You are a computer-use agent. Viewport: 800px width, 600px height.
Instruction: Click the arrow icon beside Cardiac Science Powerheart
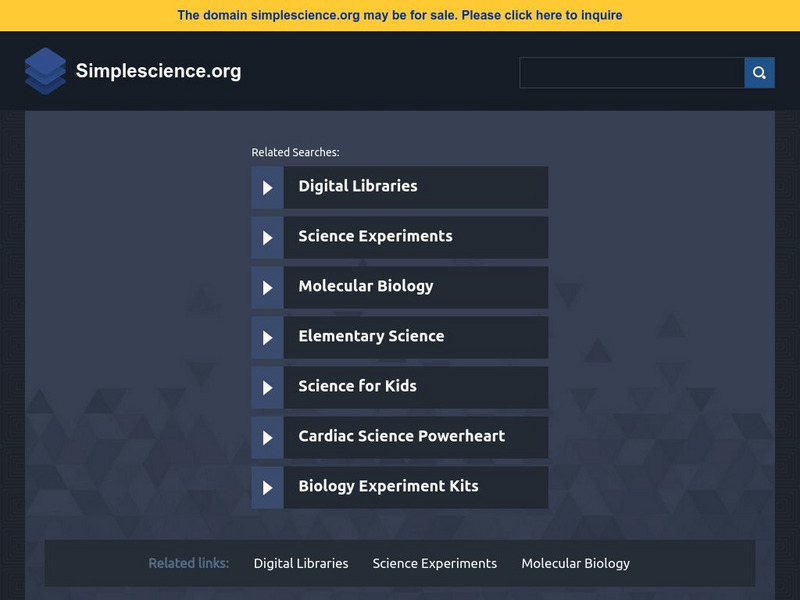click(x=267, y=438)
